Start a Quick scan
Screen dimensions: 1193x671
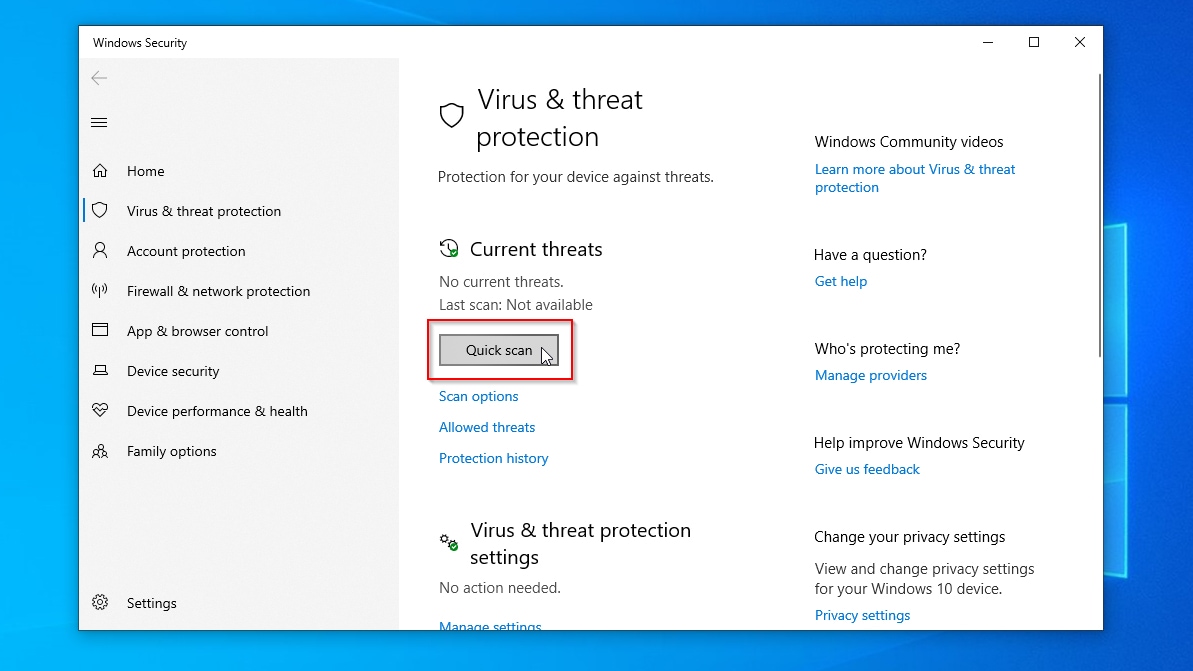(x=499, y=350)
